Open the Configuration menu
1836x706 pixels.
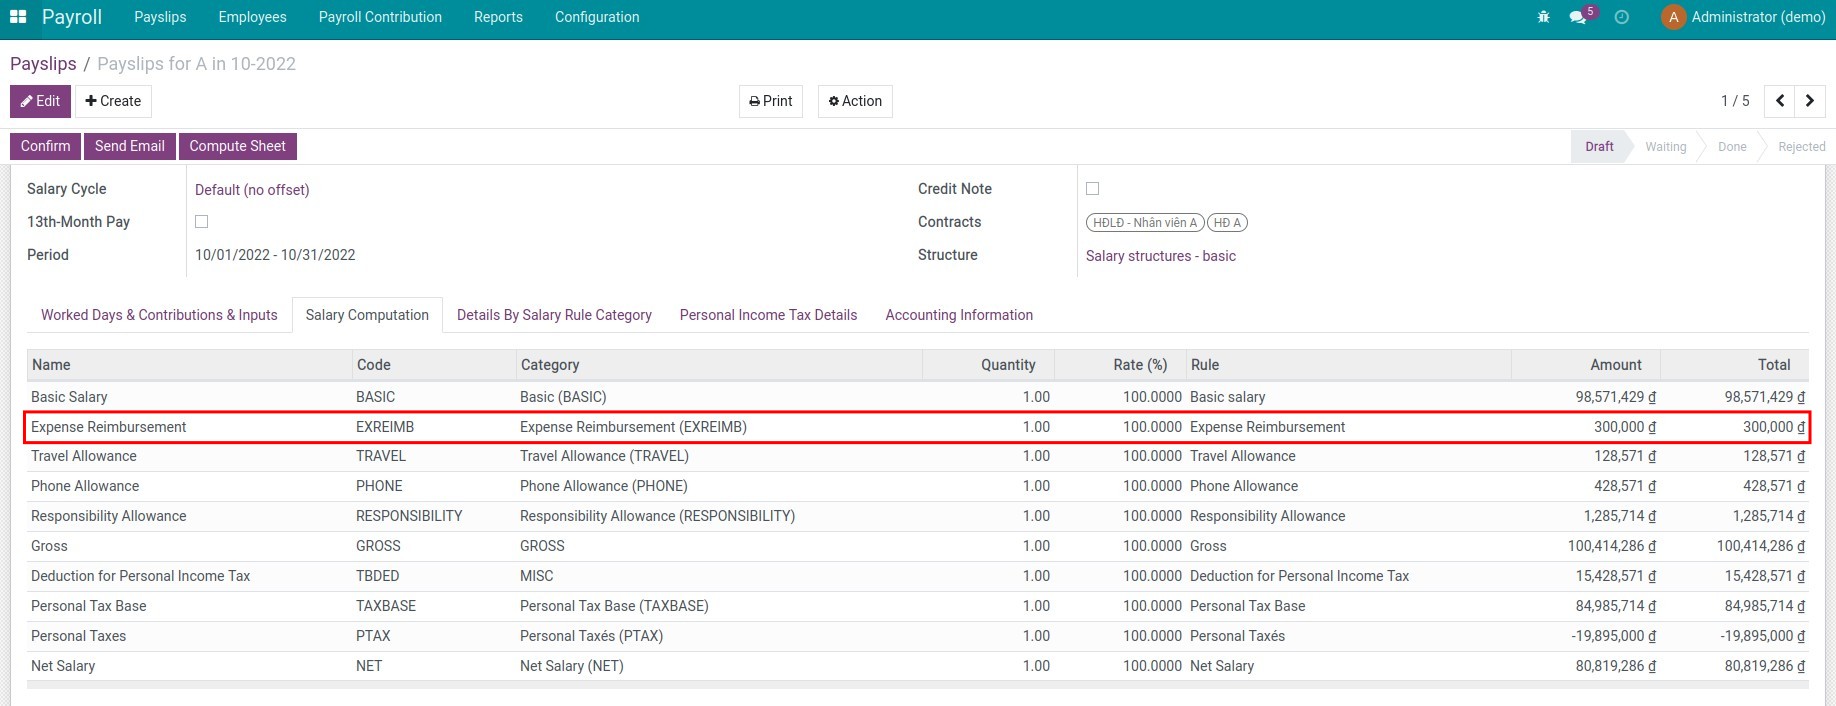(x=597, y=17)
